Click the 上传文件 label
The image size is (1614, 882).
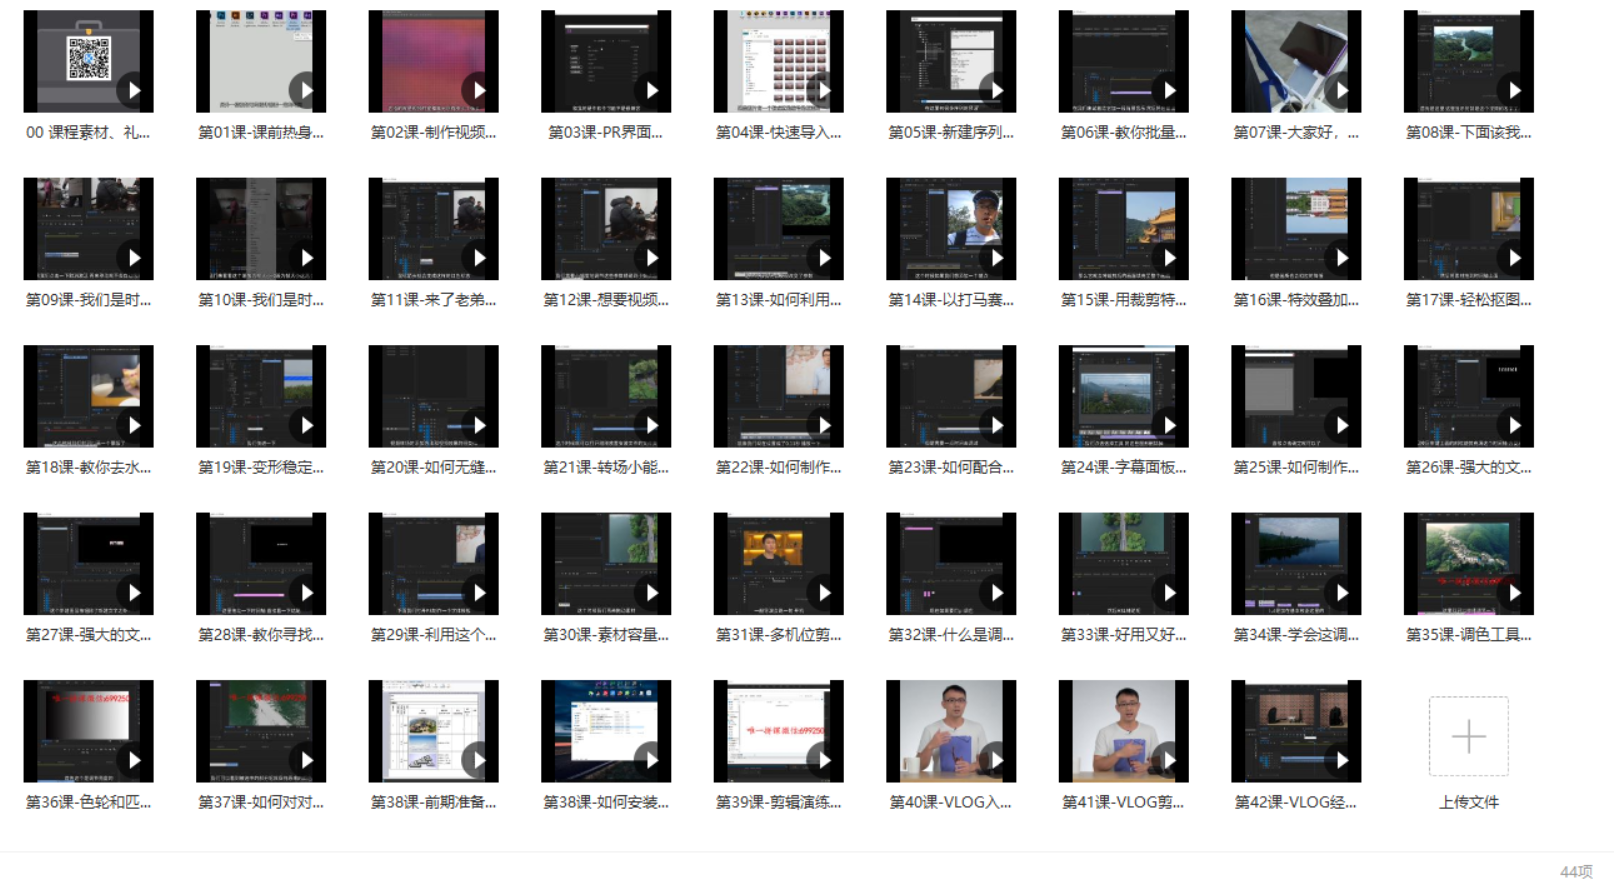[x=1468, y=802]
